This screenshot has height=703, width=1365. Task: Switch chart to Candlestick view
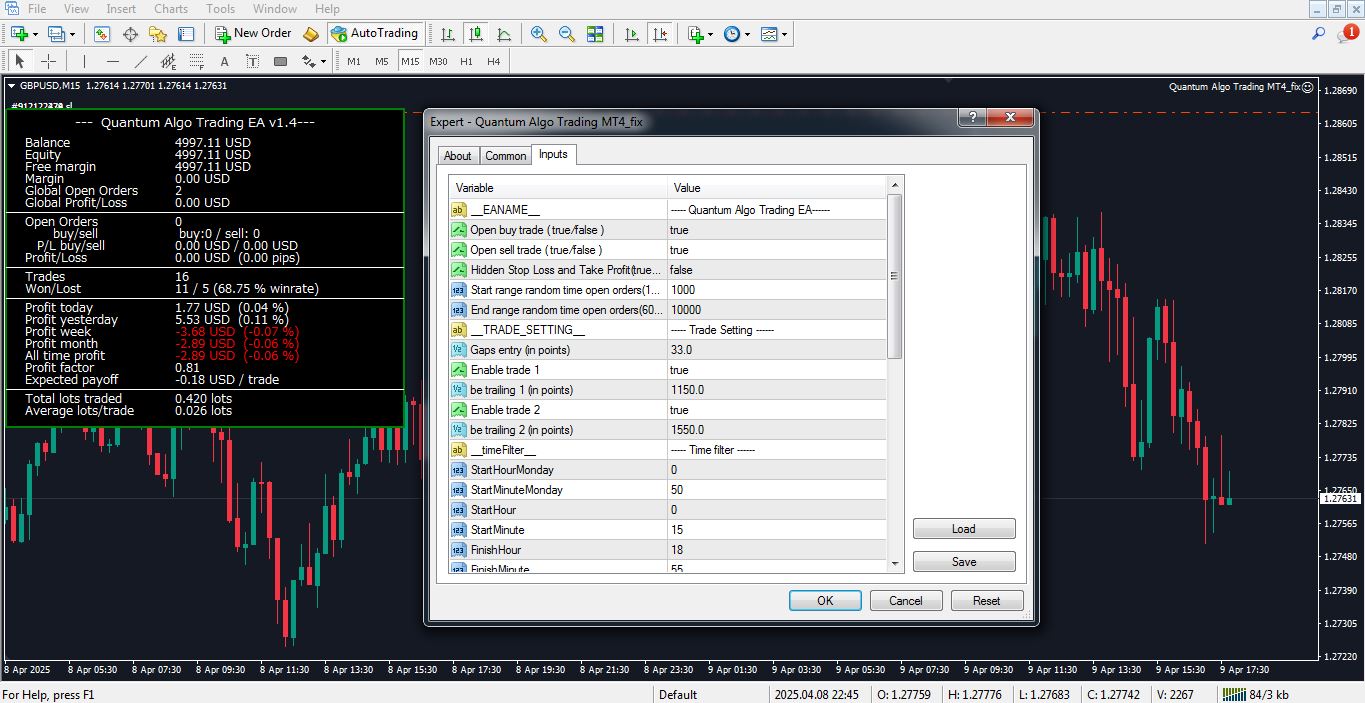(476, 33)
